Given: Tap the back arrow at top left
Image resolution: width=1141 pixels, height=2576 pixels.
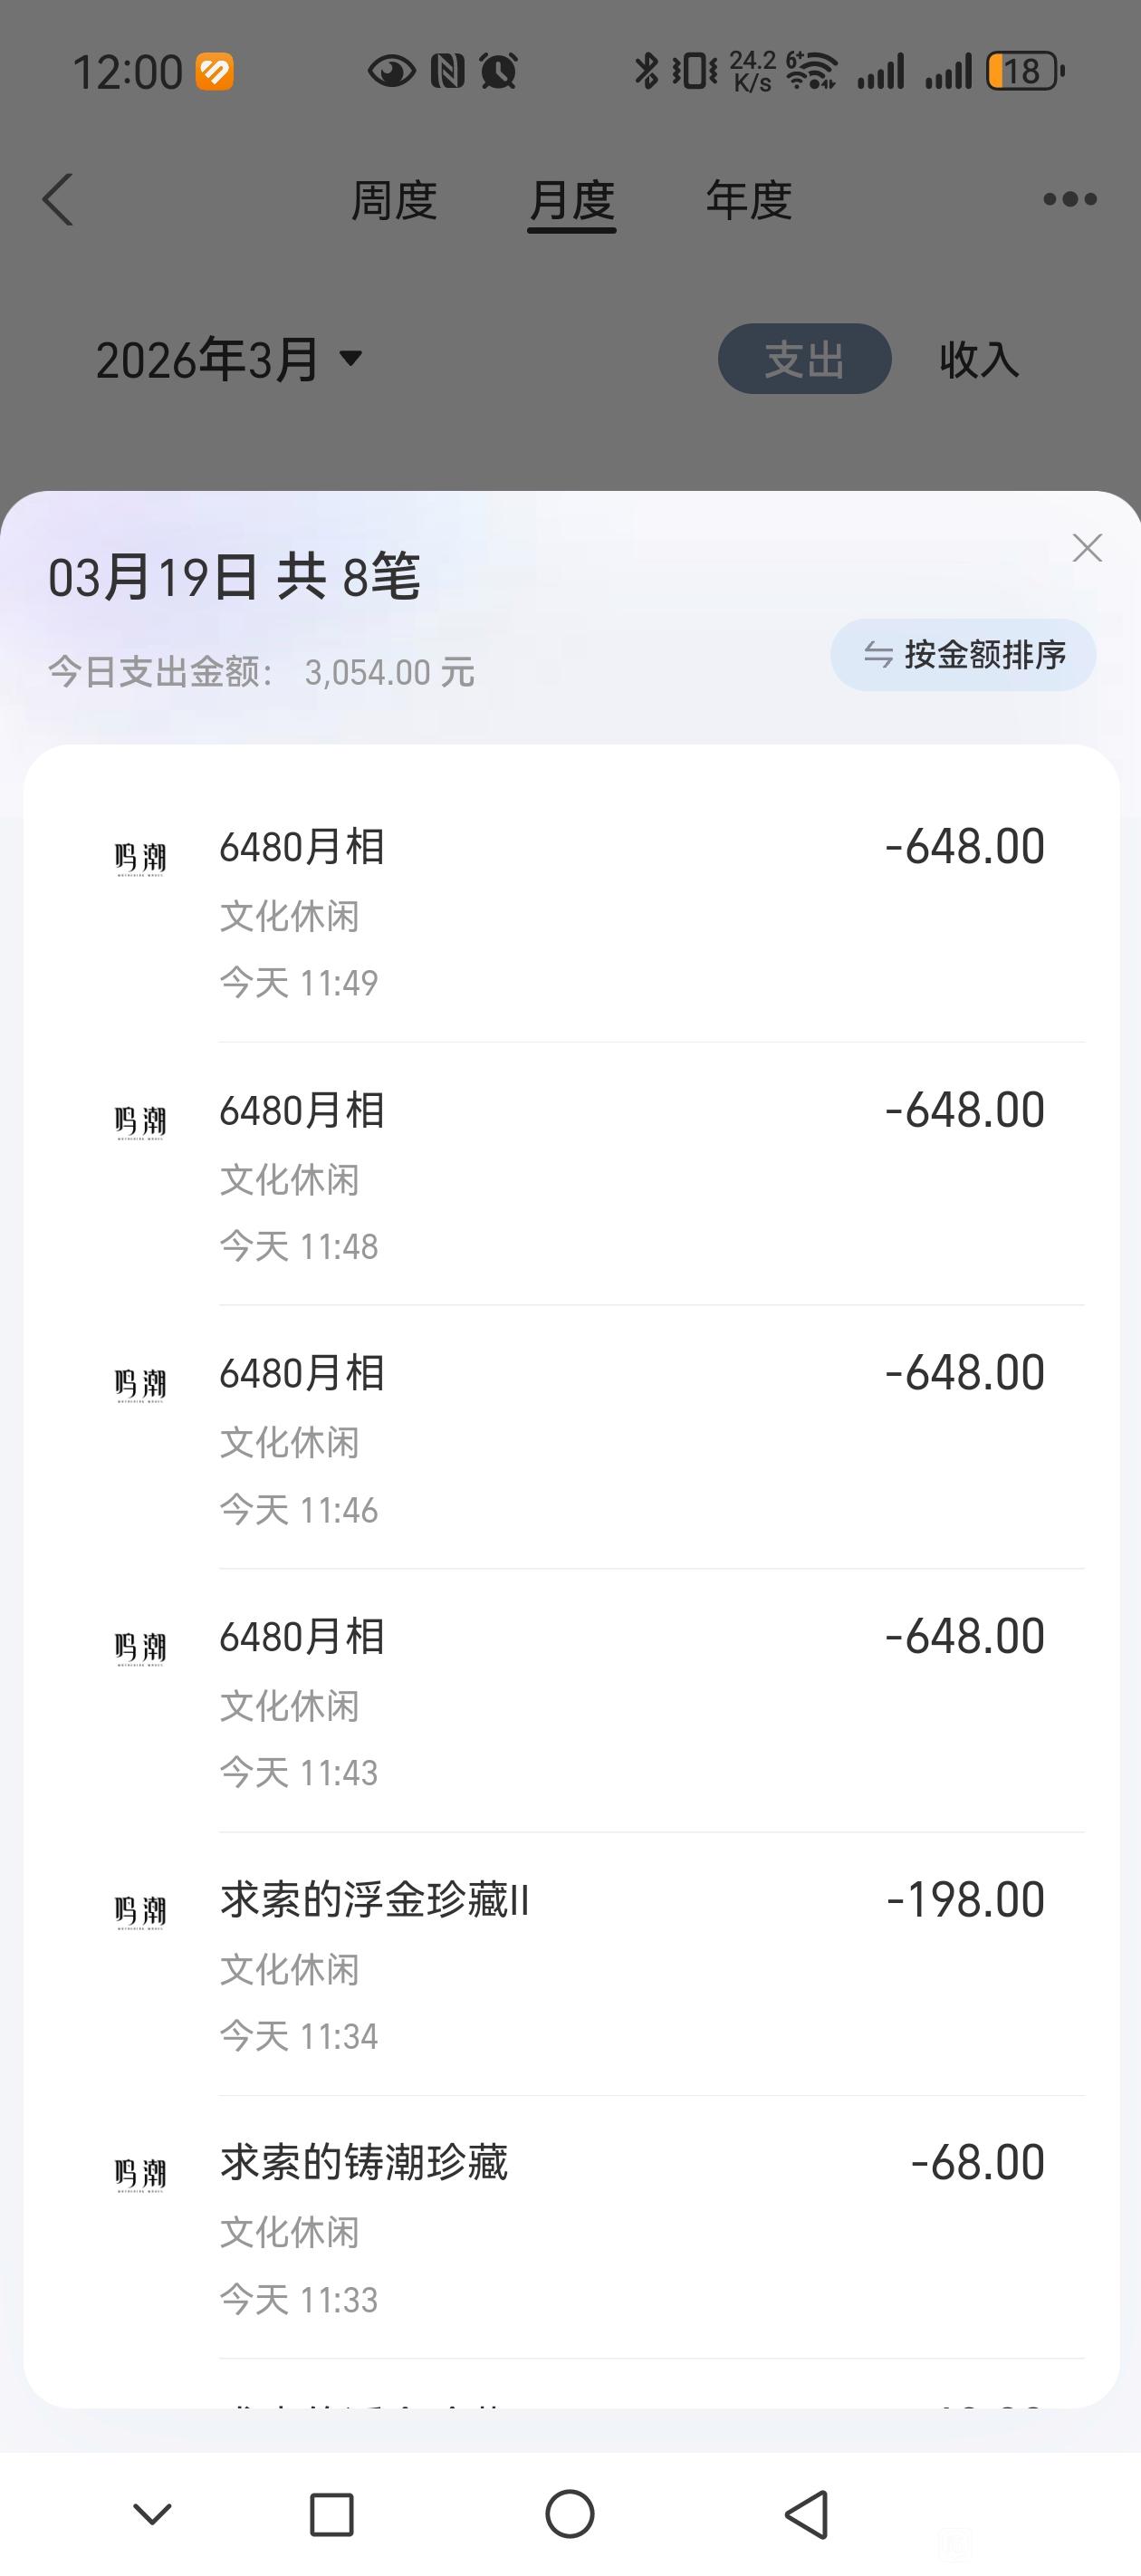Looking at the screenshot, I should click(x=58, y=200).
